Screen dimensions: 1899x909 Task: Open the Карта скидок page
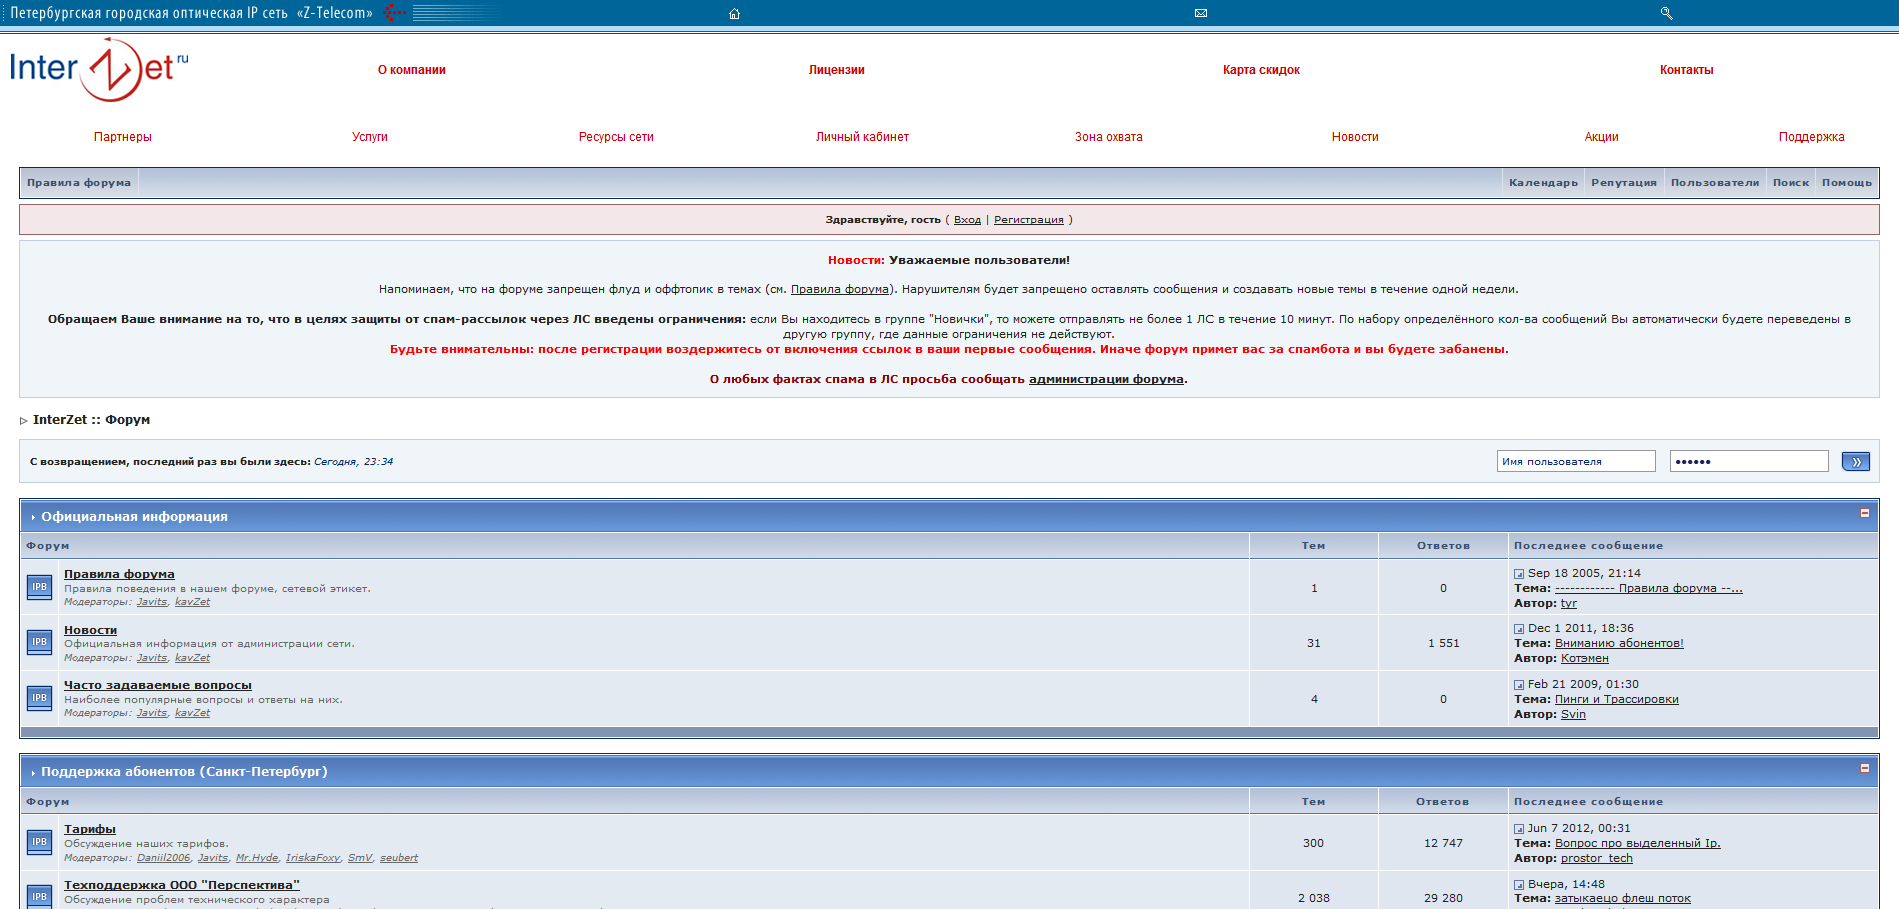[1260, 70]
